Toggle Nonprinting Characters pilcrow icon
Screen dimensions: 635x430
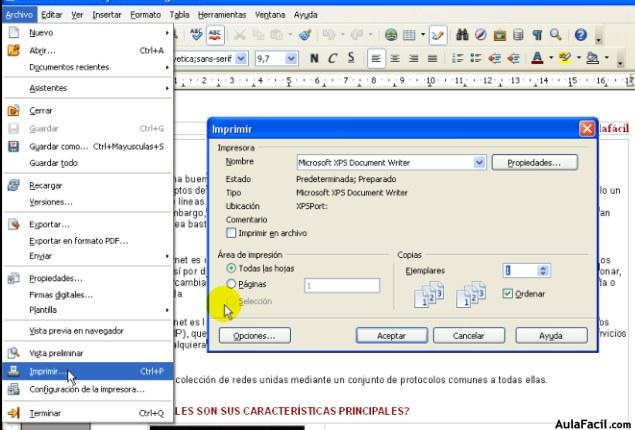pyautogui.click(x=537, y=35)
